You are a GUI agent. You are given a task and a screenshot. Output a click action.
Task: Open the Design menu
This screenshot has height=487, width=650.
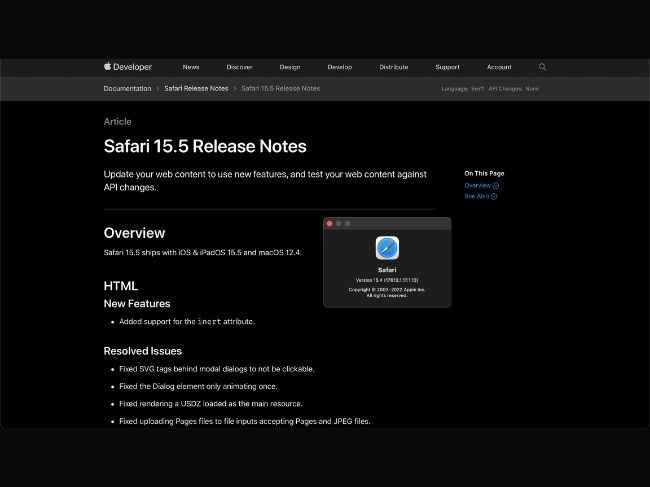click(290, 67)
